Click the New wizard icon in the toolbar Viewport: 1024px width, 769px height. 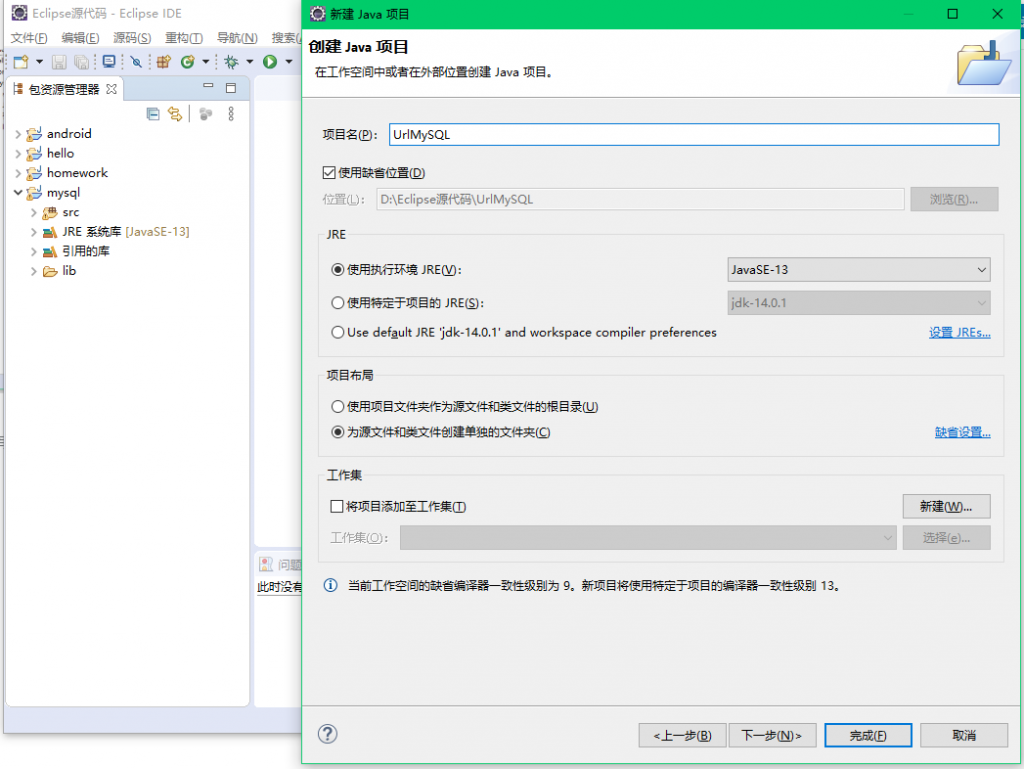20,62
